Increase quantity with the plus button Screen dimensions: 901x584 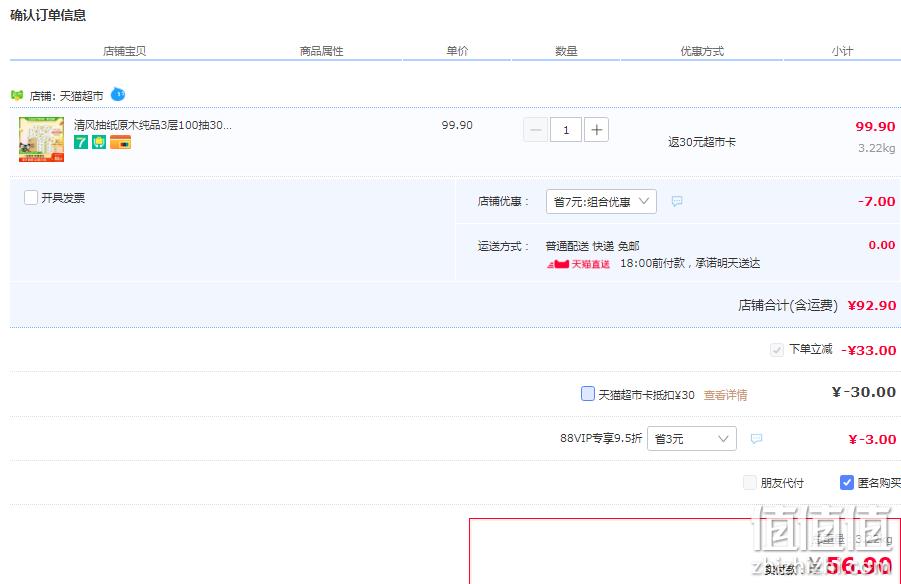coord(596,130)
